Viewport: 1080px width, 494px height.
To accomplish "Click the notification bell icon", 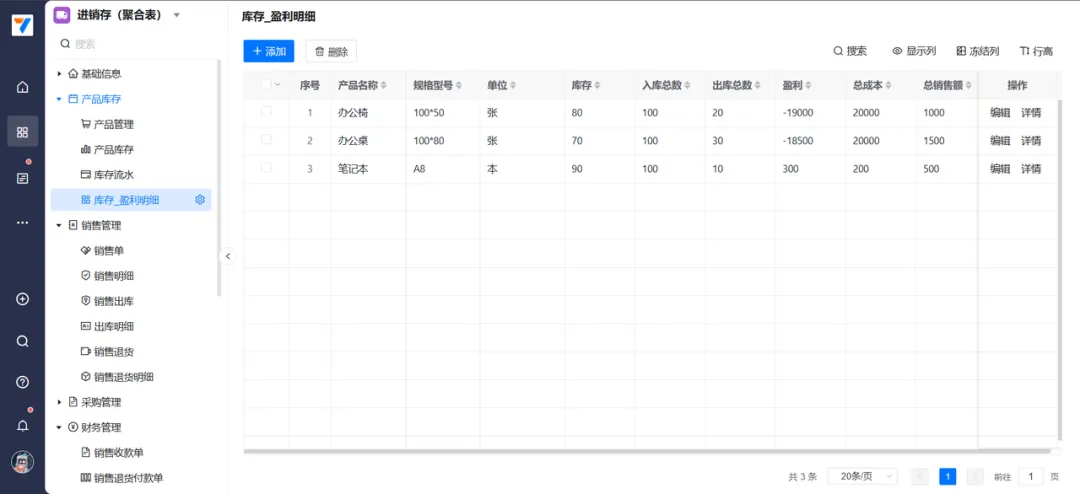I will [22, 425].
